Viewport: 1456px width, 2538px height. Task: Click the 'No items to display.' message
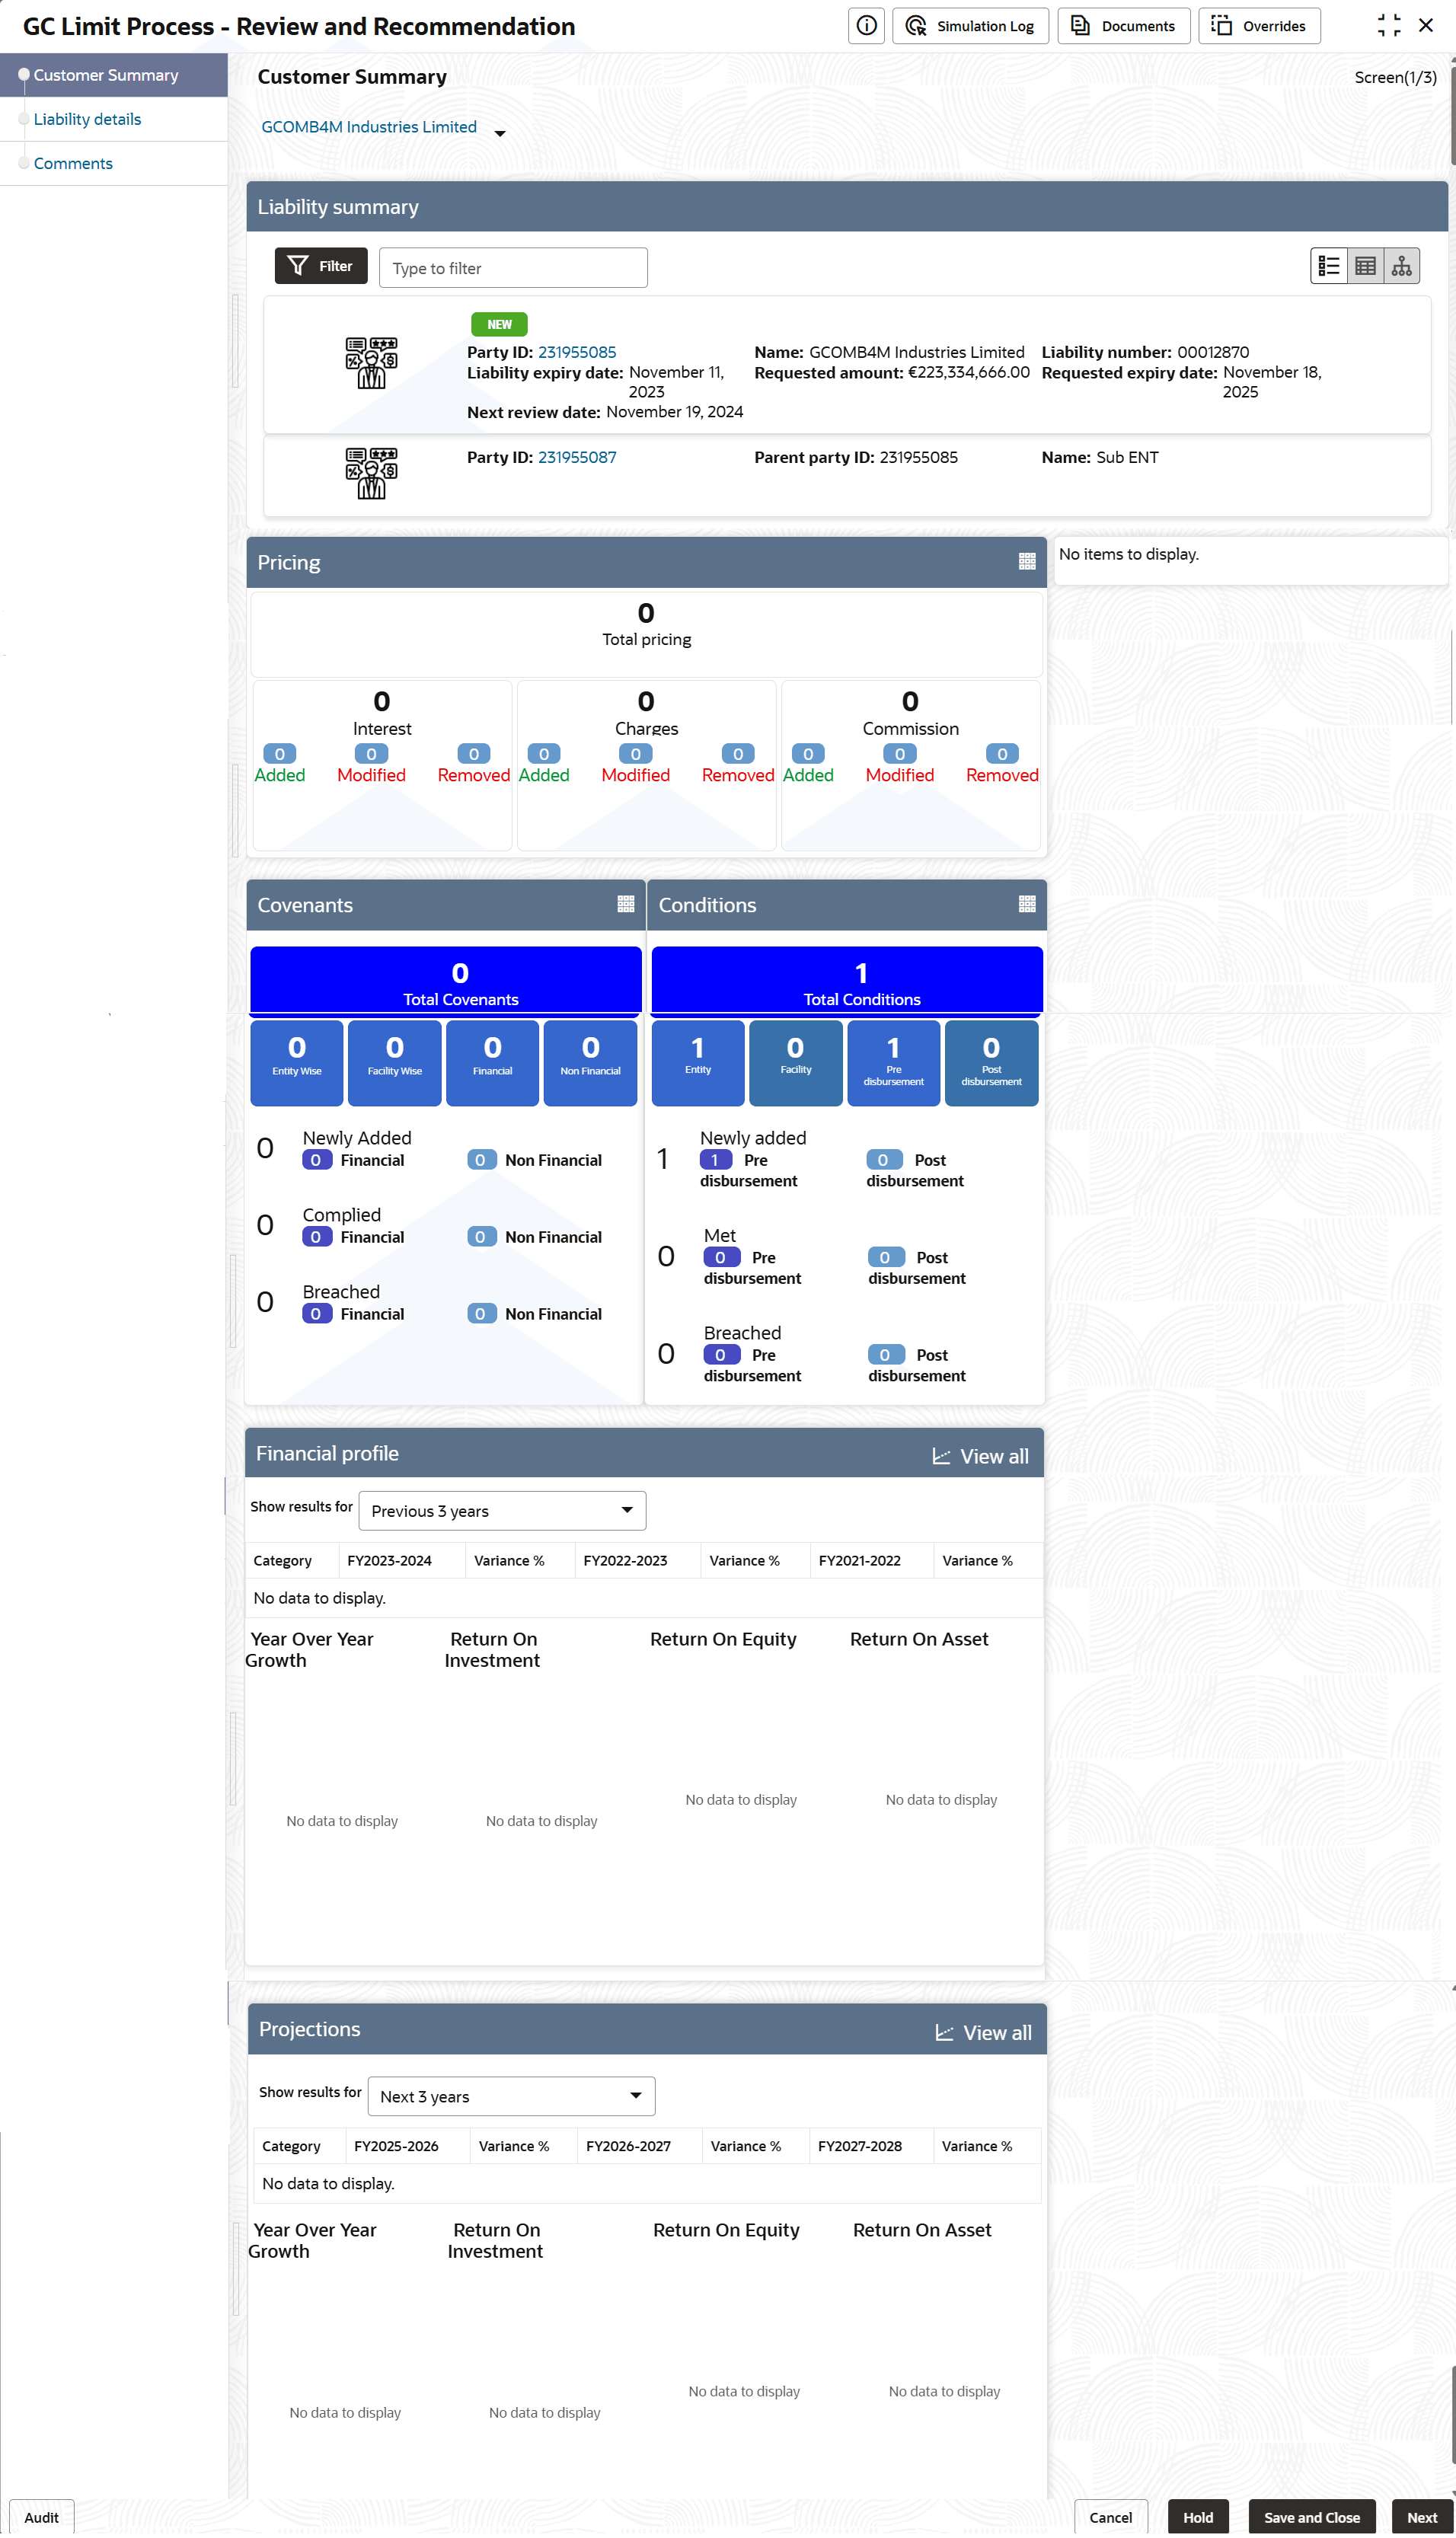[1128, 554]
